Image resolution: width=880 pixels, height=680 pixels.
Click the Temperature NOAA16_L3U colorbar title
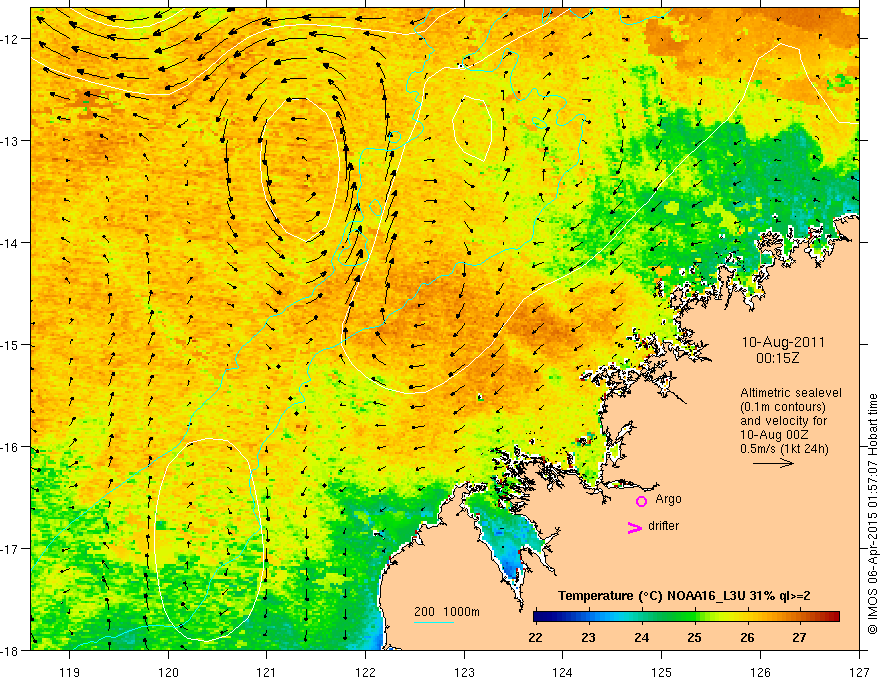coord(684,596)
